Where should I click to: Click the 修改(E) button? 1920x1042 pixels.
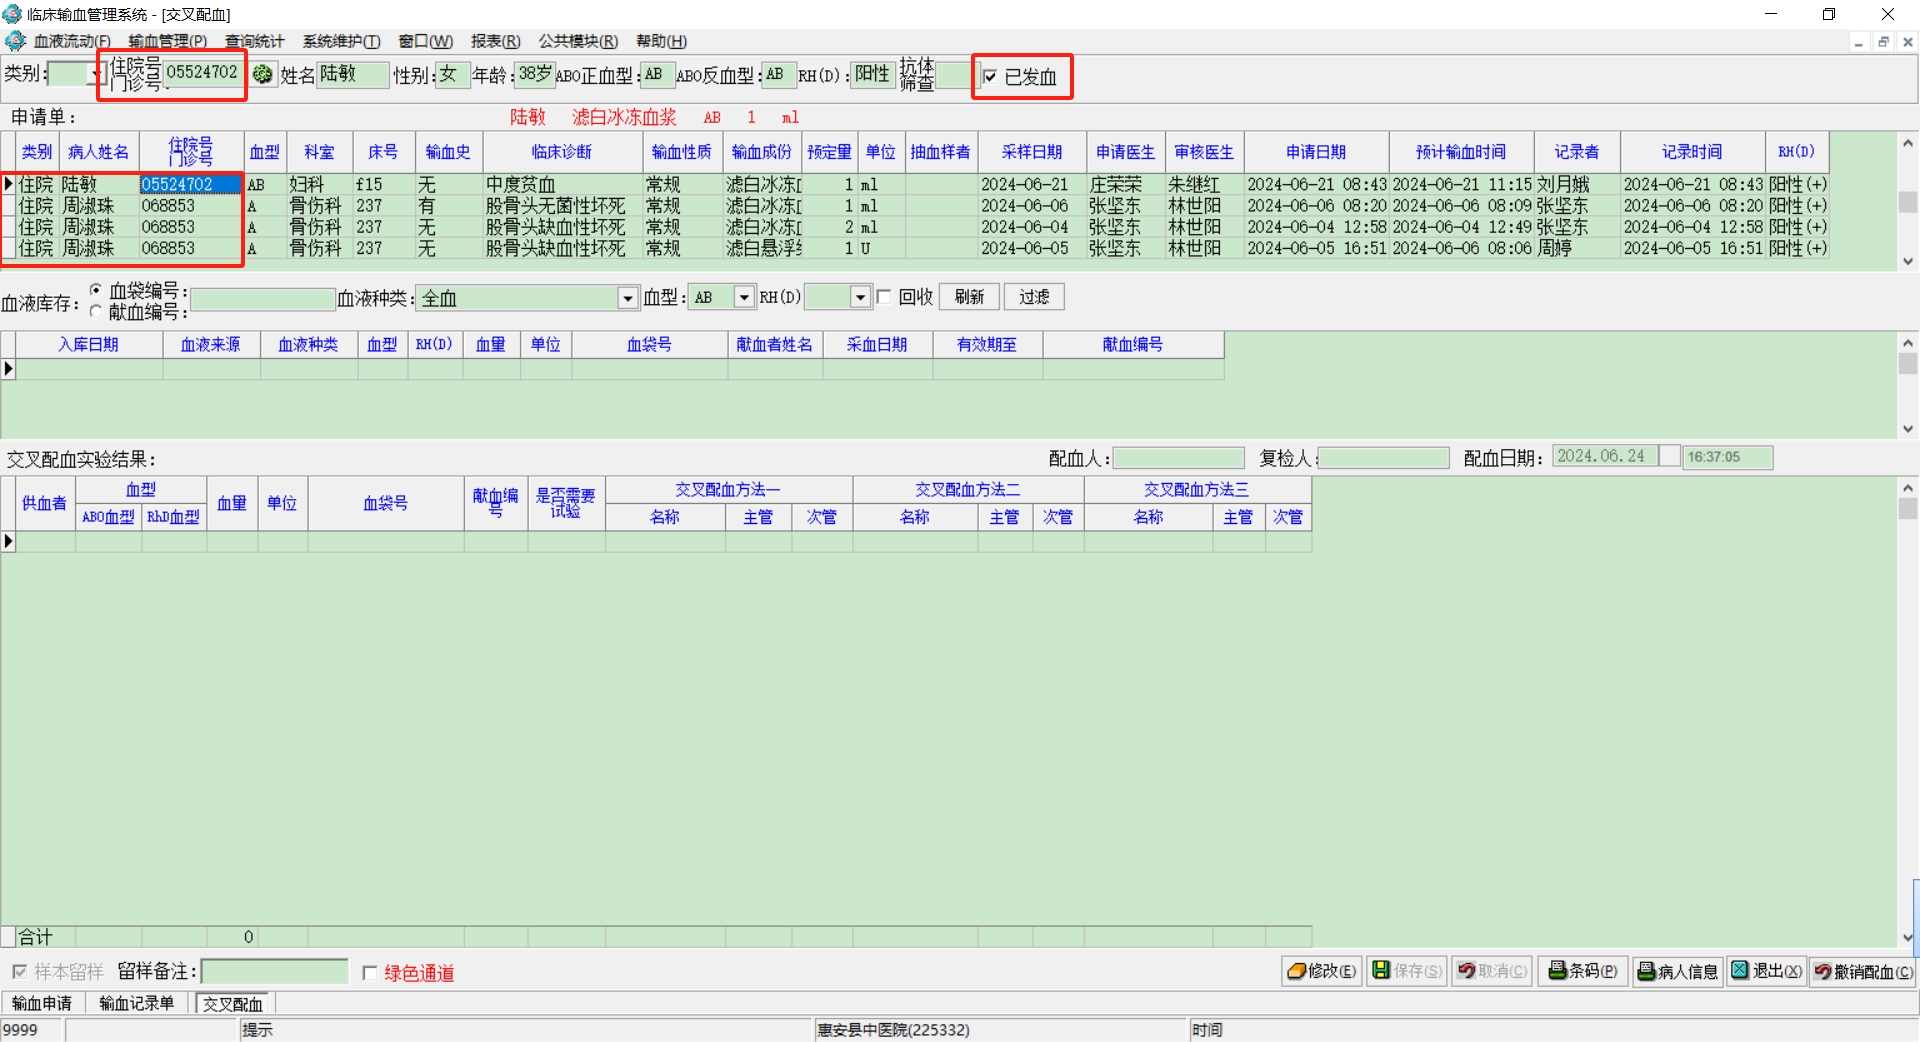tap(1322, 971)
